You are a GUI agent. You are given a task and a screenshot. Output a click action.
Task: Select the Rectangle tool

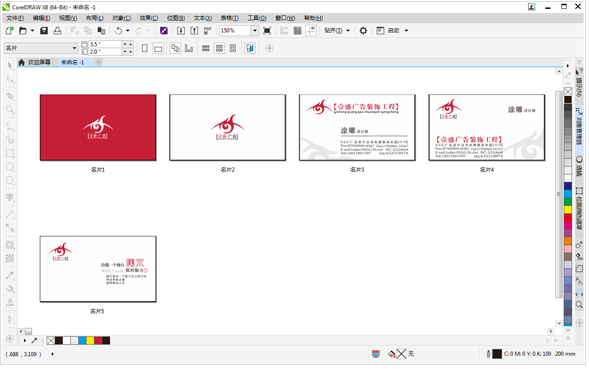[x=10, y=154]
